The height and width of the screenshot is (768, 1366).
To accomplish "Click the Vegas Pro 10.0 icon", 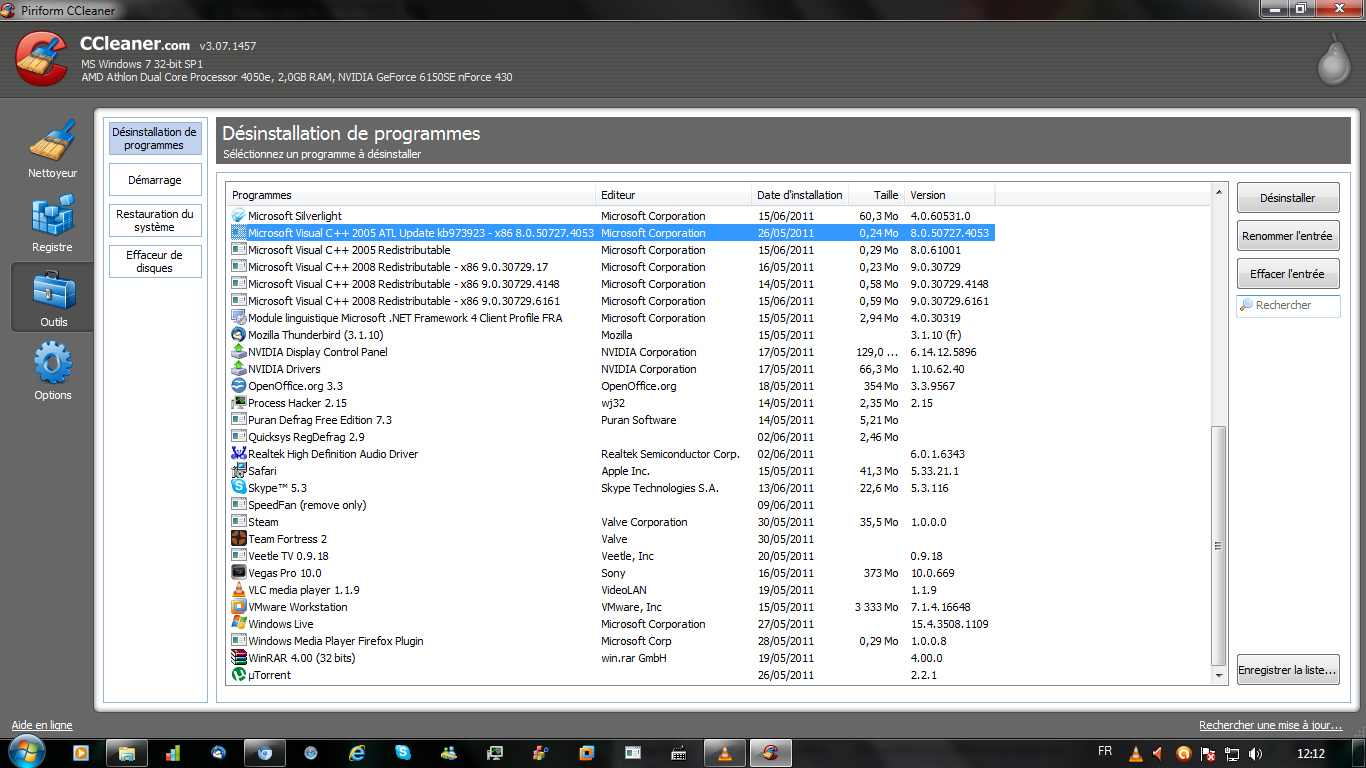I will pos(239,573).
